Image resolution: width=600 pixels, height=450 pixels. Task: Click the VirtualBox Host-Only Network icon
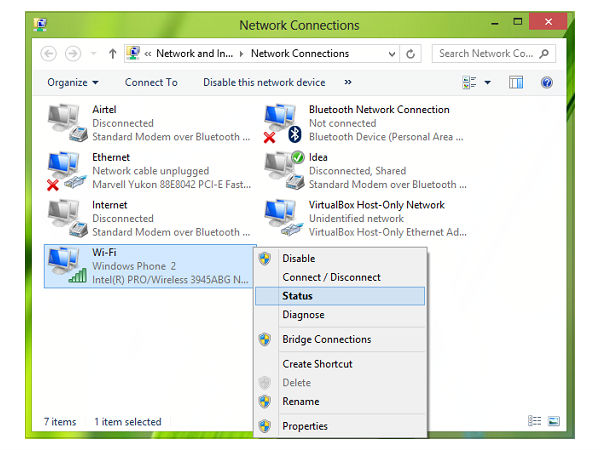[x=283, y=218]
